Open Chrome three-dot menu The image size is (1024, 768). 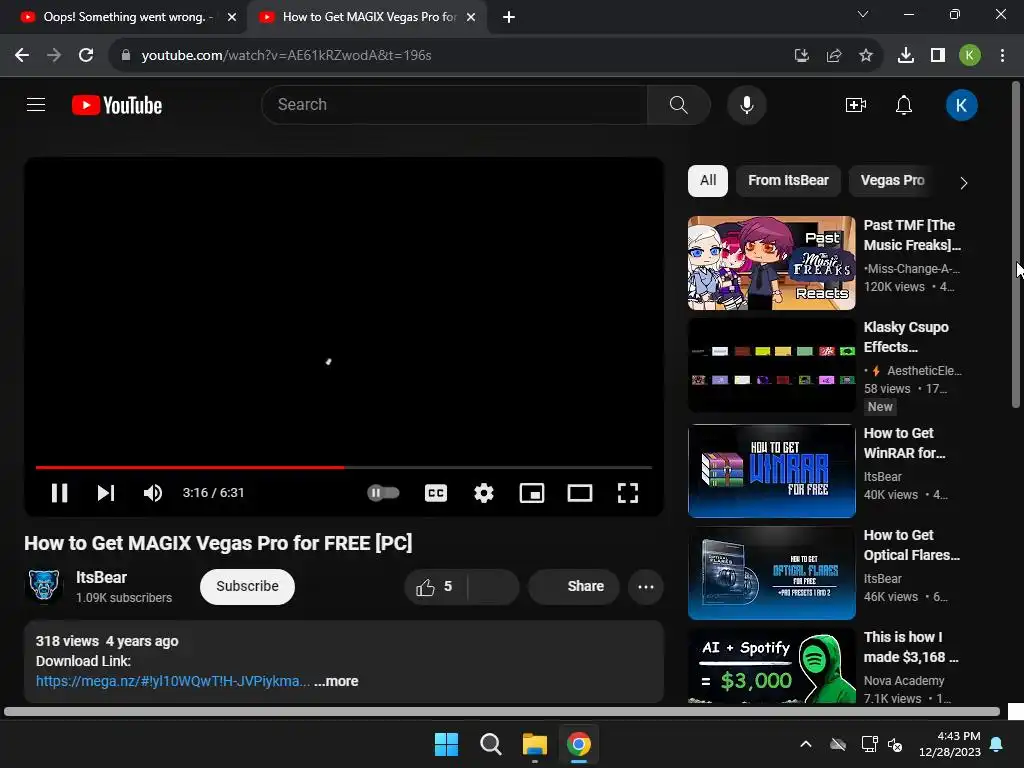click(1002, 56)
